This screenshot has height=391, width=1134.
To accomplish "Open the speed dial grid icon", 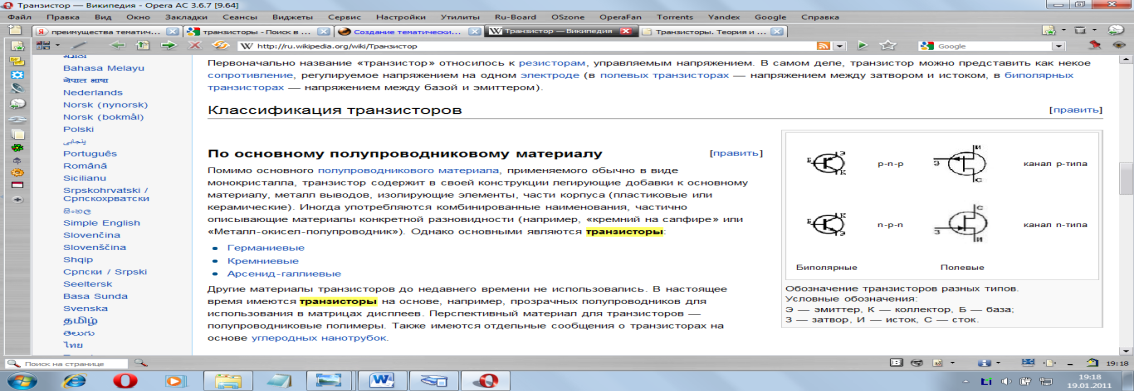I will [x=42, y=46].
